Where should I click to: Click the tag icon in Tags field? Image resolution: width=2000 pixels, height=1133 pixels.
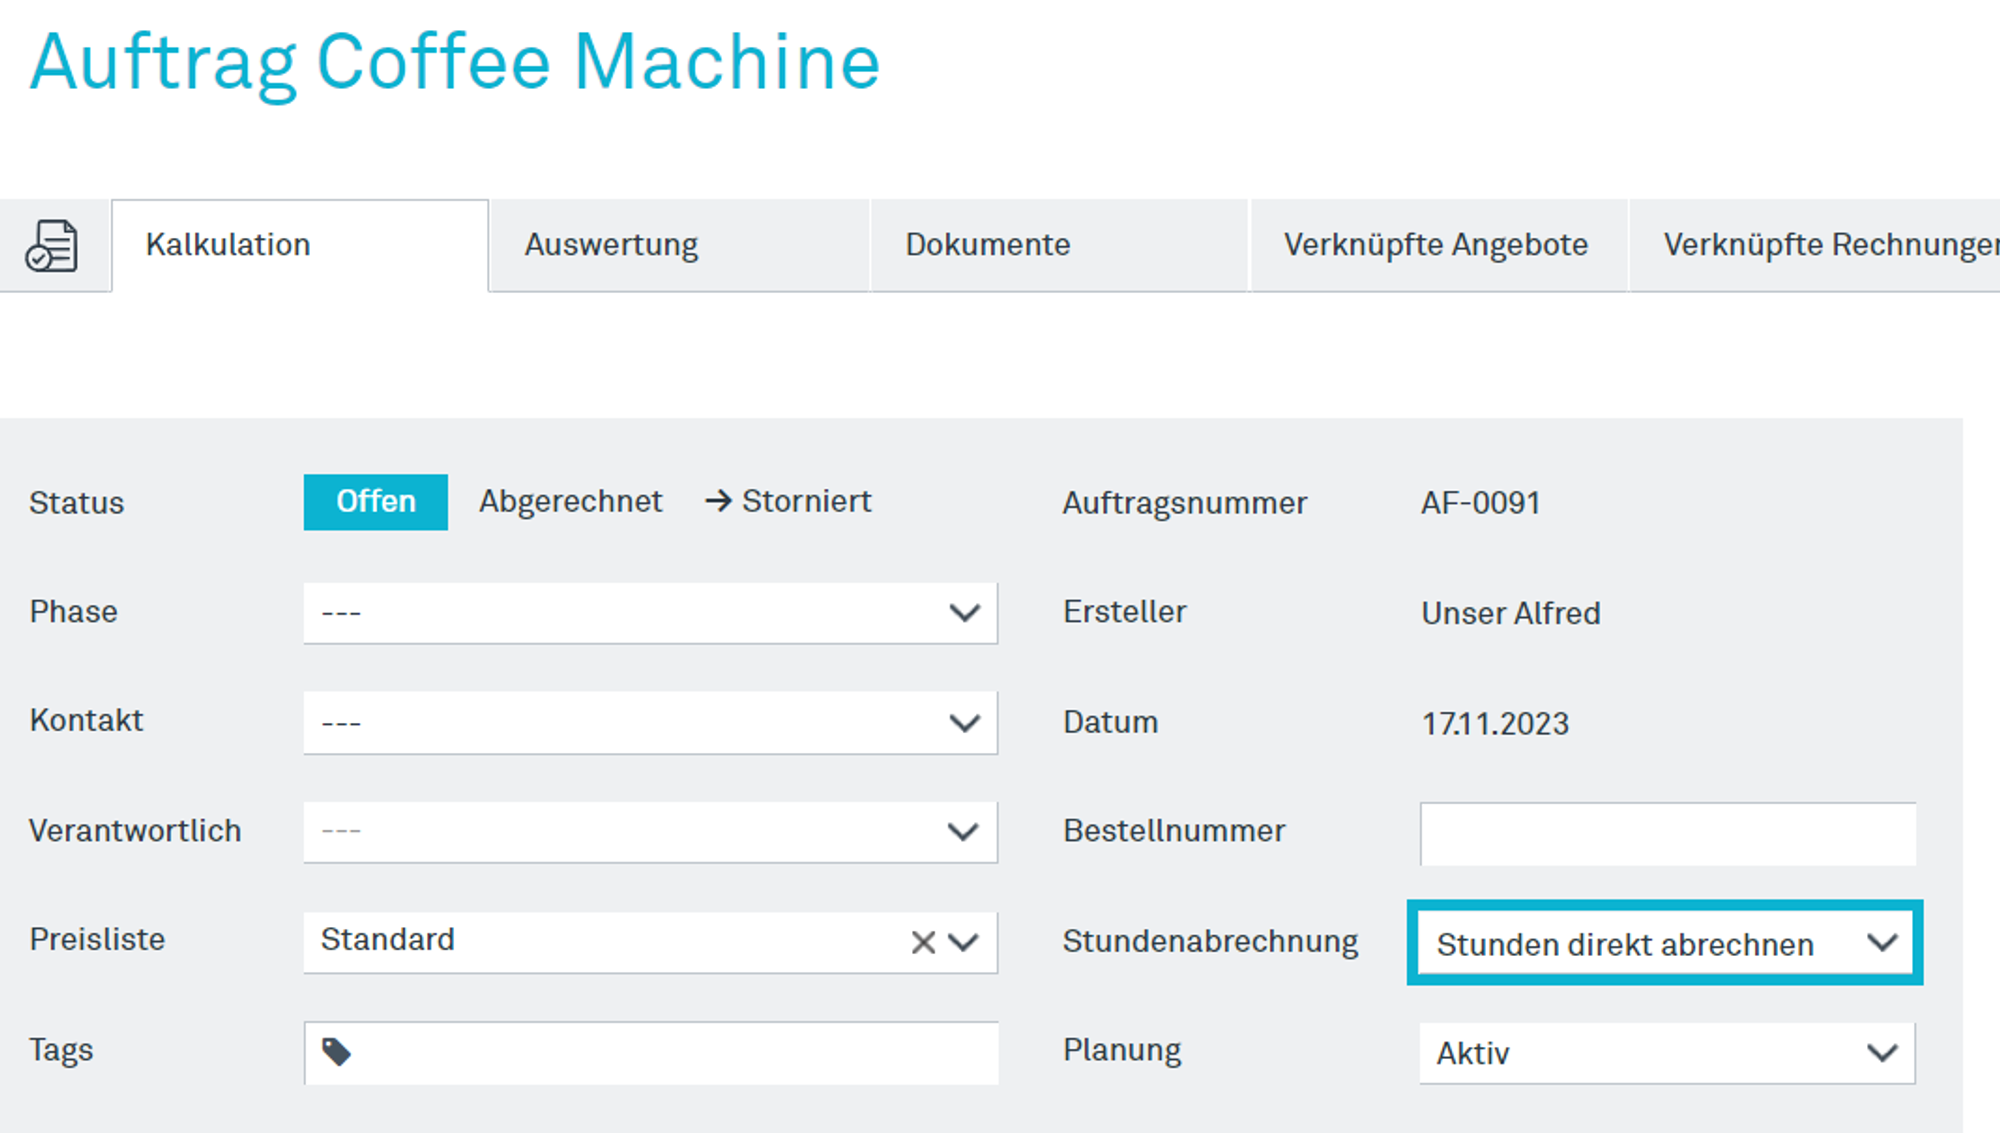(x=336, y=1052)
